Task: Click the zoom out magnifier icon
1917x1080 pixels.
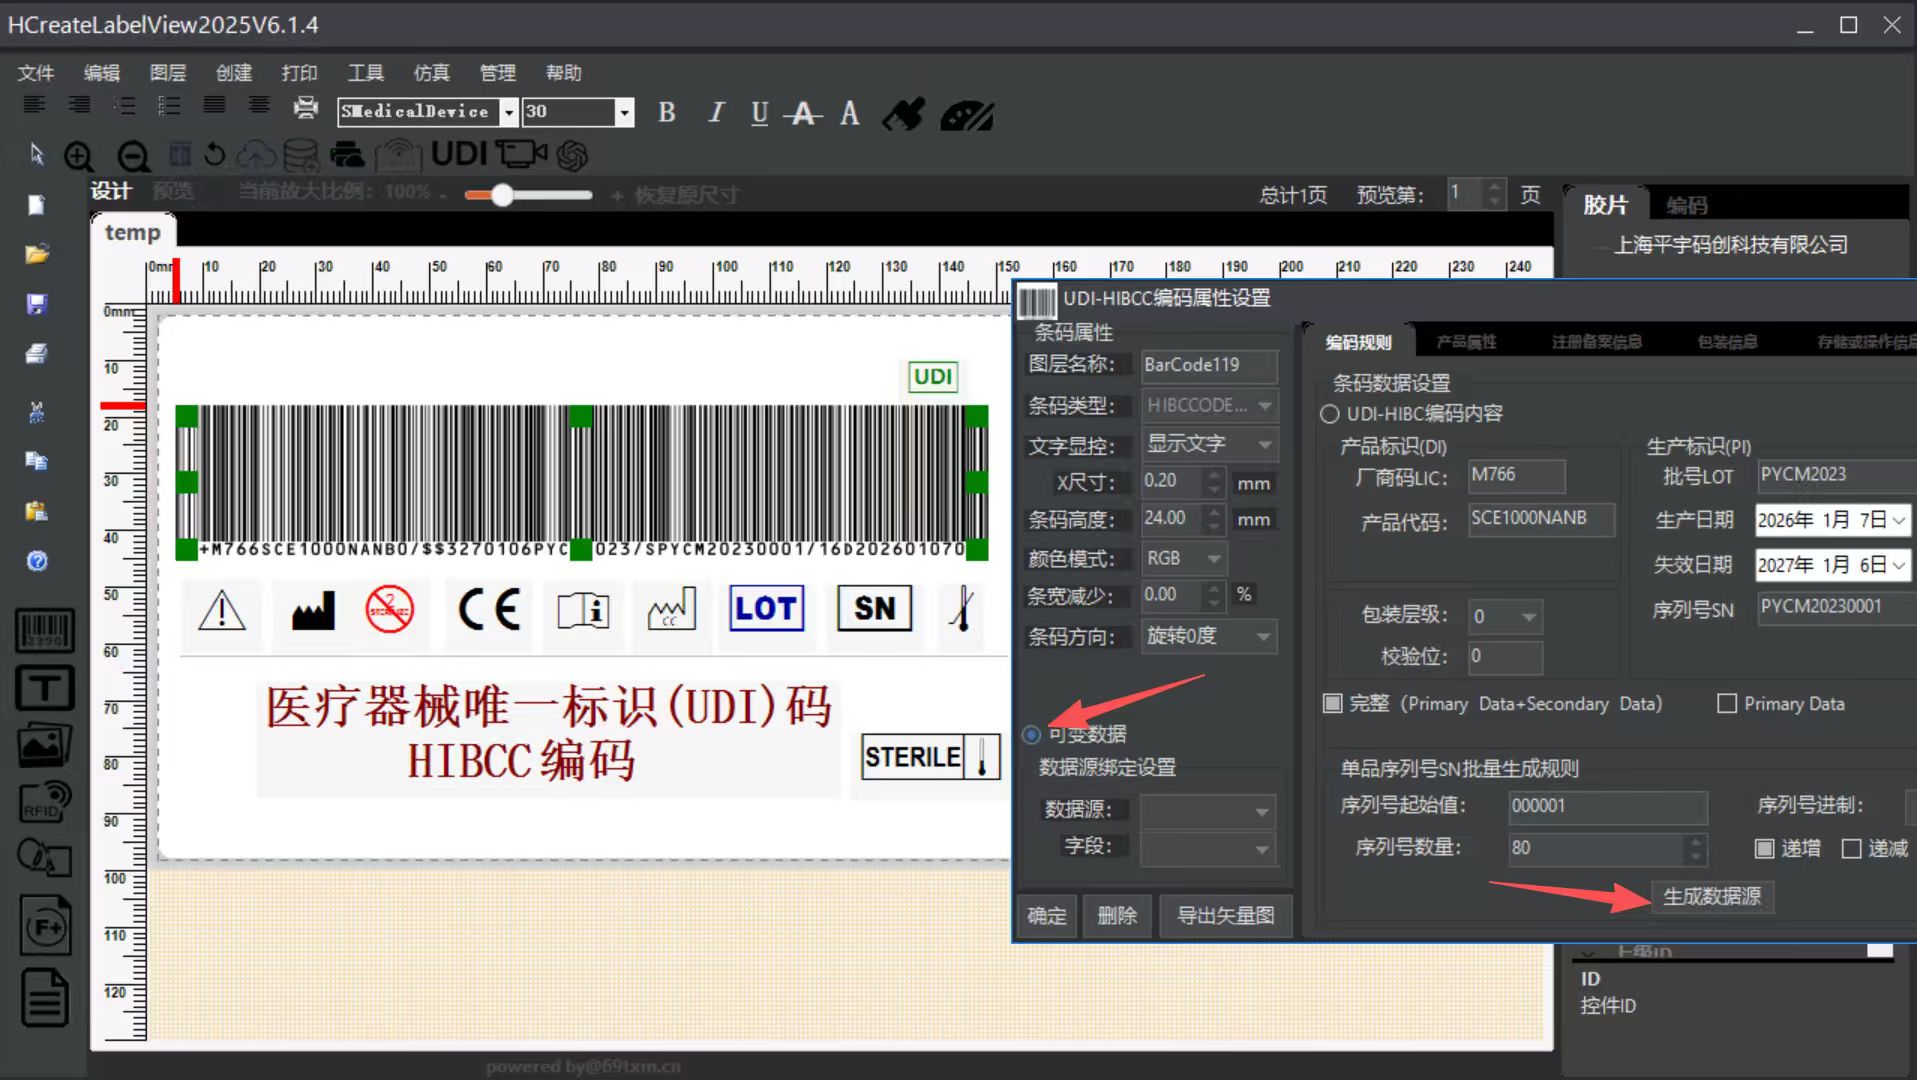Action: pyautogui.click(x=133, y=156)
